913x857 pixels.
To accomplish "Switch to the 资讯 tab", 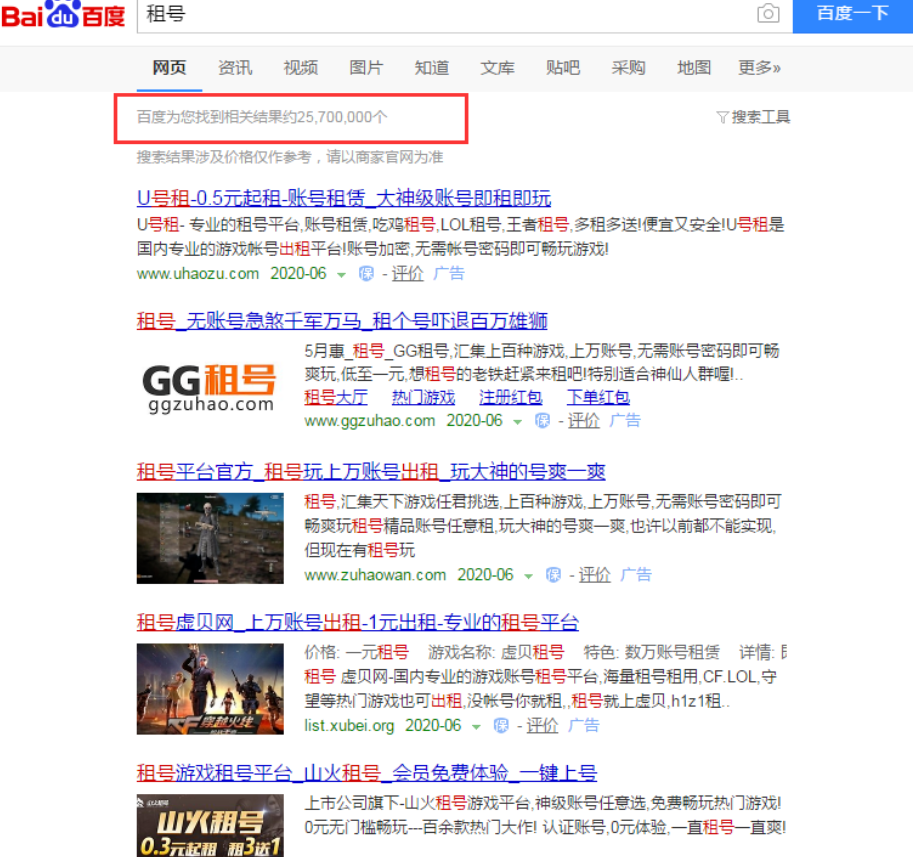I will [235, 68].
